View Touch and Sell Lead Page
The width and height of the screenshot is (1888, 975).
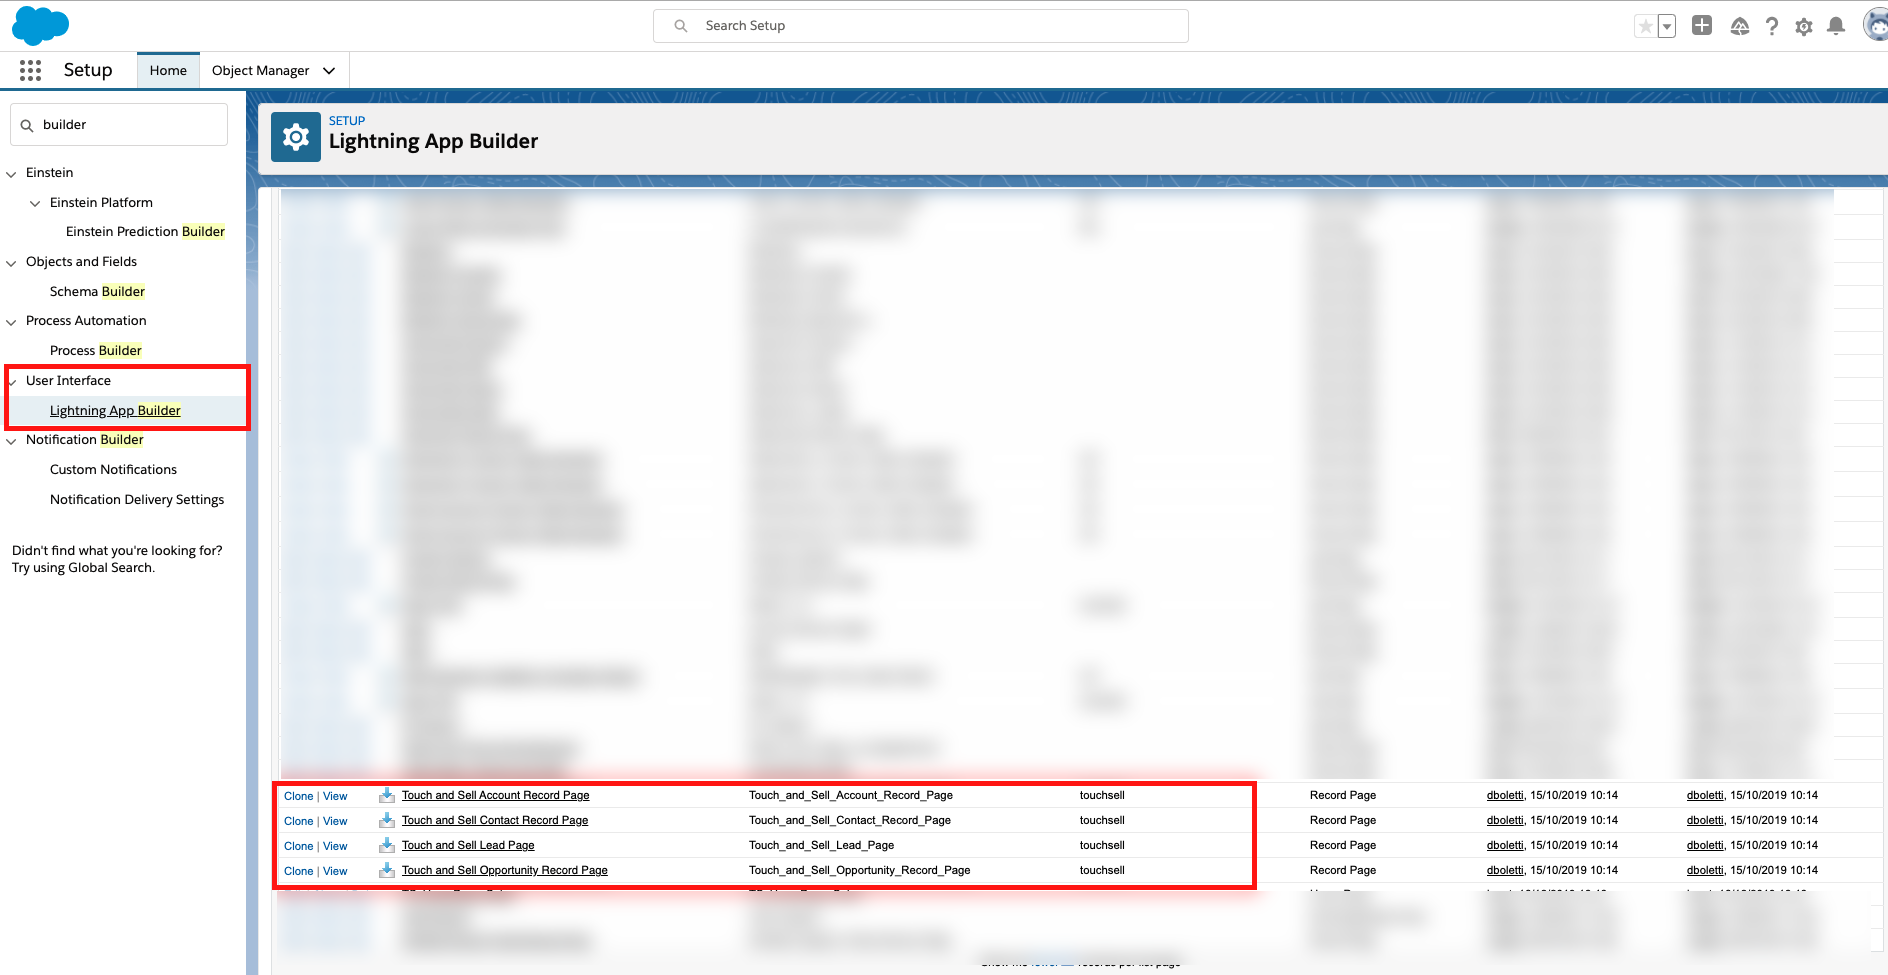click(335, 847)
